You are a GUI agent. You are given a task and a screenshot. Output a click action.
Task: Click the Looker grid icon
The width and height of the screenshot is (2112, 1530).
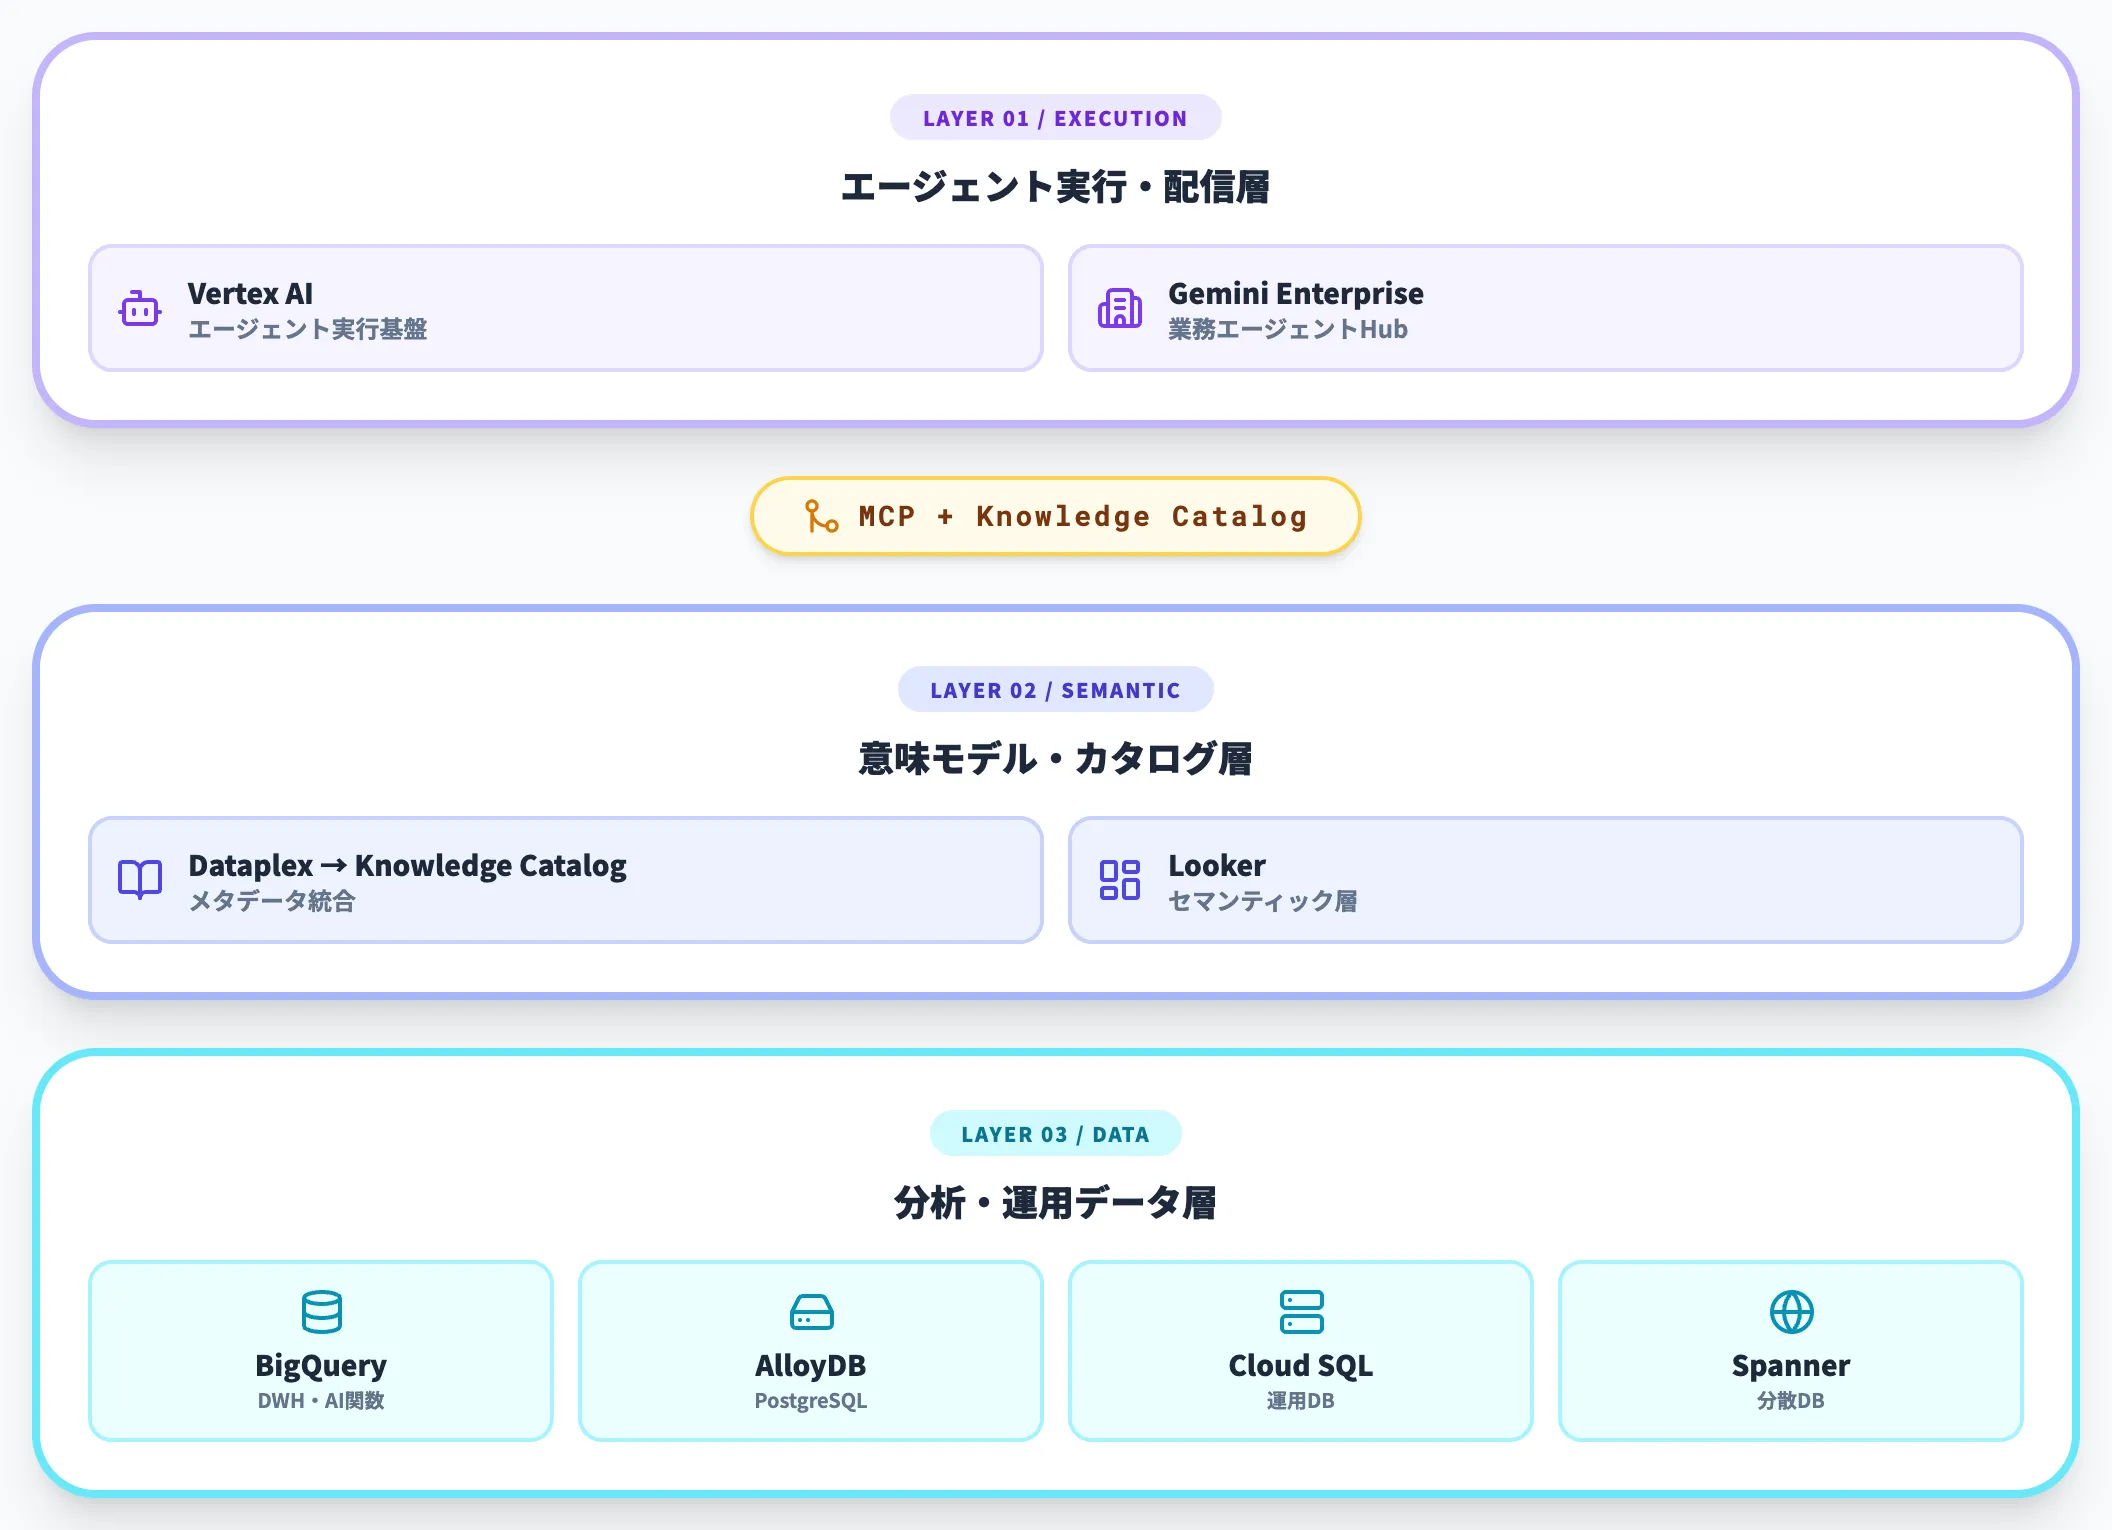click(x=1120, y=880)
